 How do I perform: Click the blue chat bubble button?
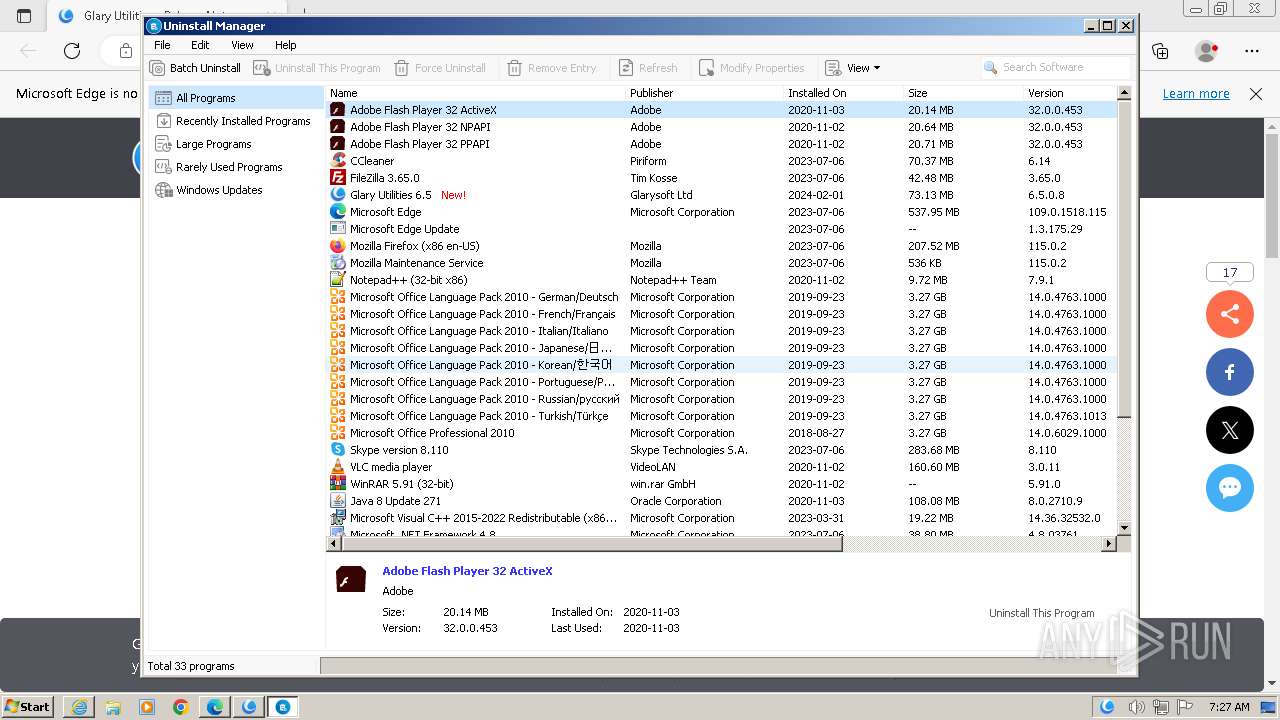1230,488
